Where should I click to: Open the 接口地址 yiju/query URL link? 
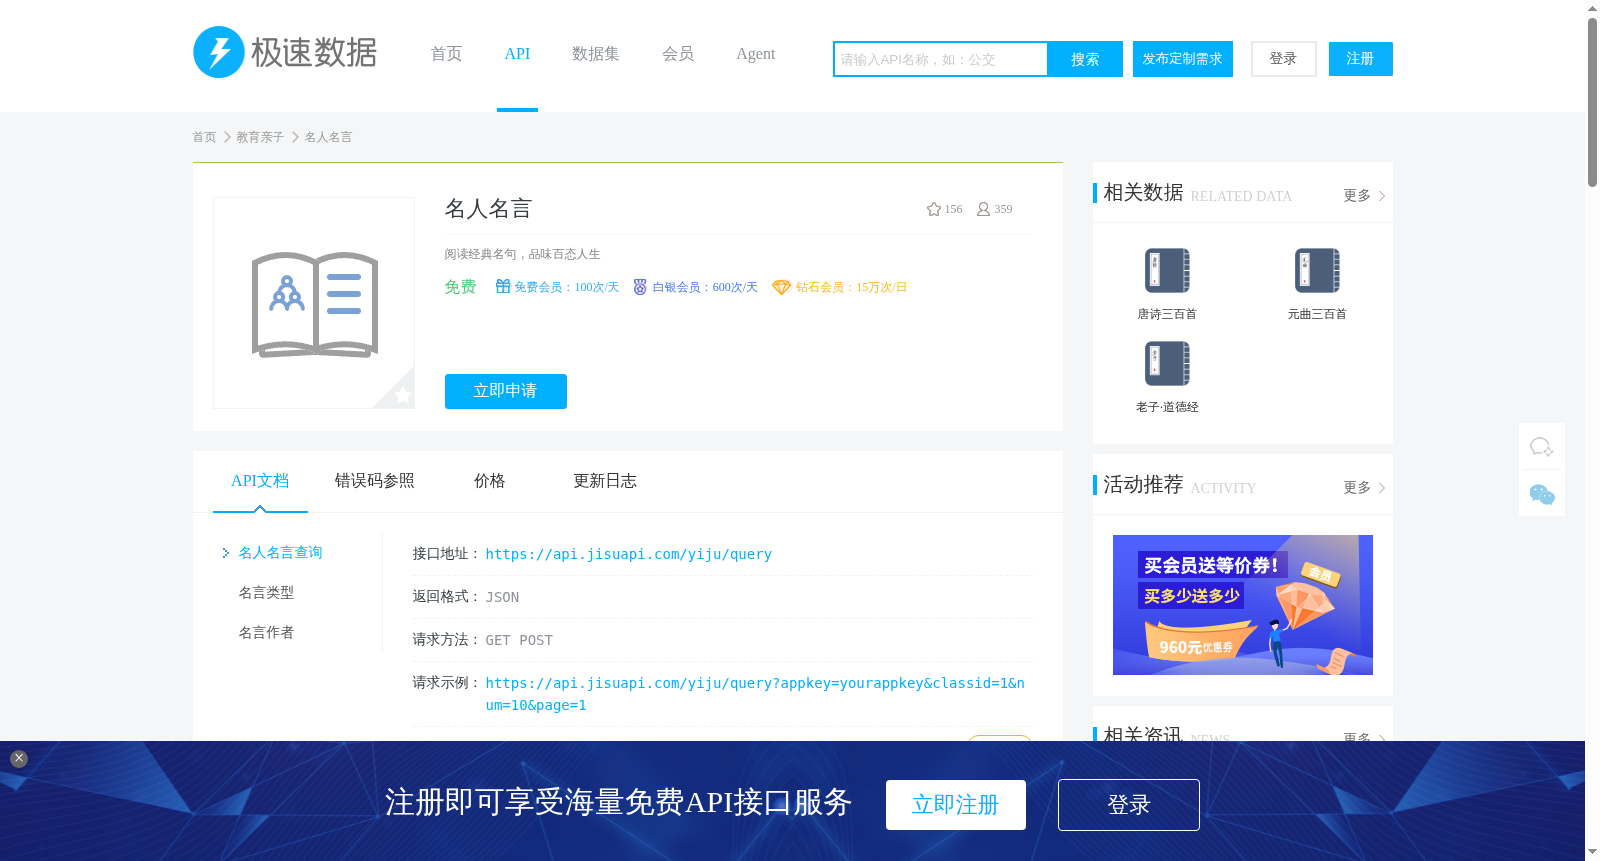pyautogui.click(x=629, y=554)
